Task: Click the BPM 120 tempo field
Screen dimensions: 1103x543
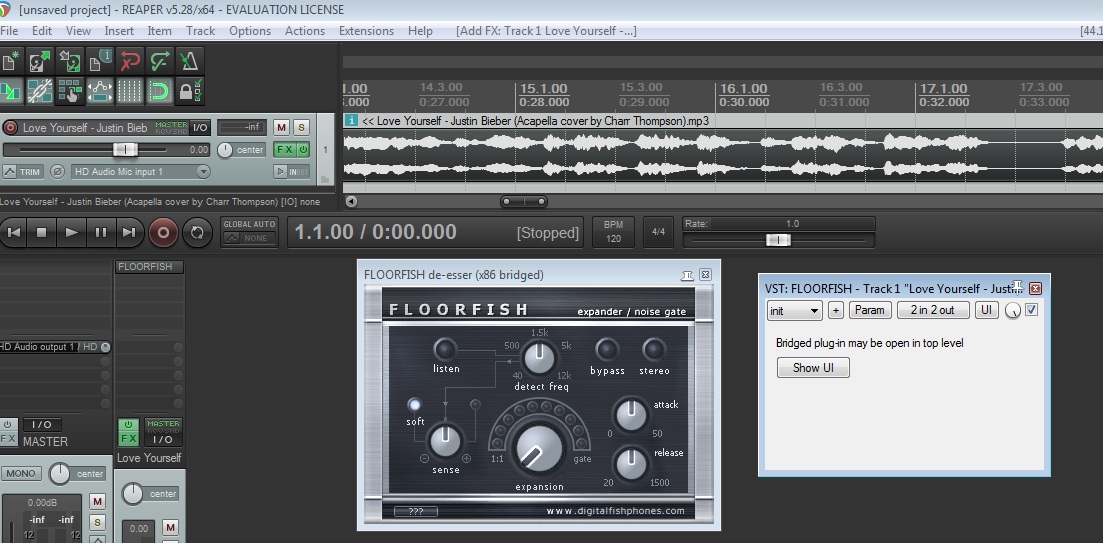Action: coord(613,231)
